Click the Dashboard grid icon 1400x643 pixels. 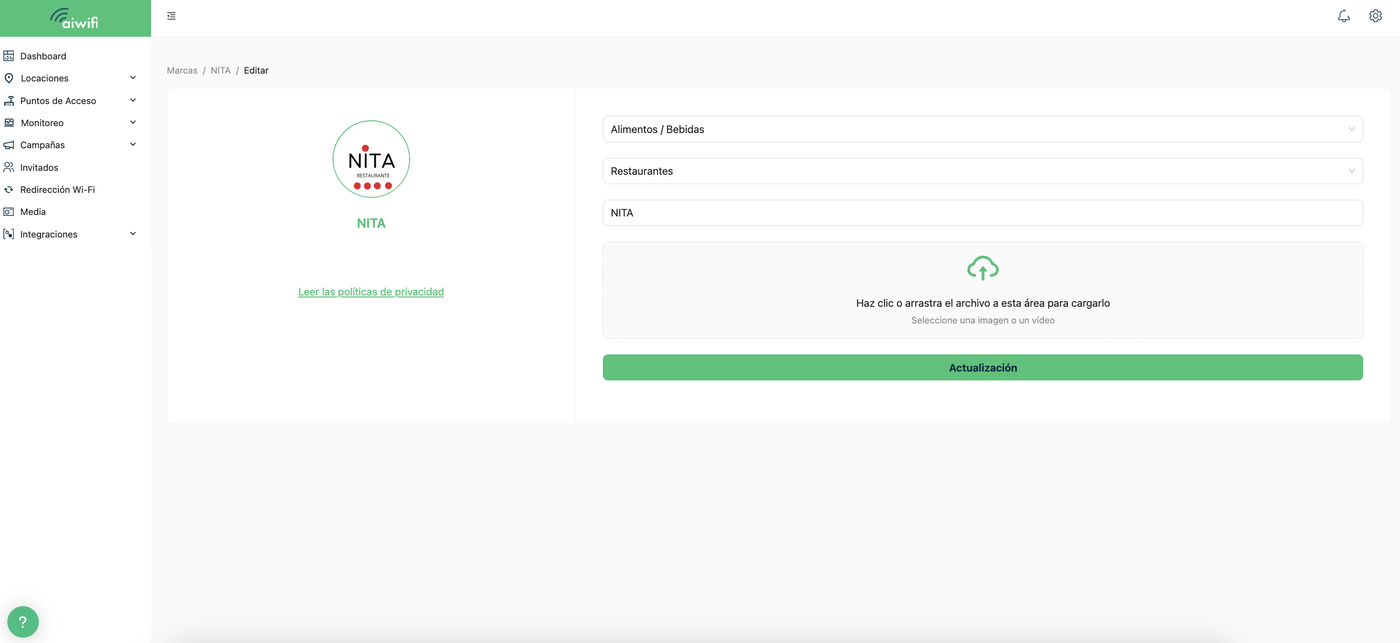9,56
